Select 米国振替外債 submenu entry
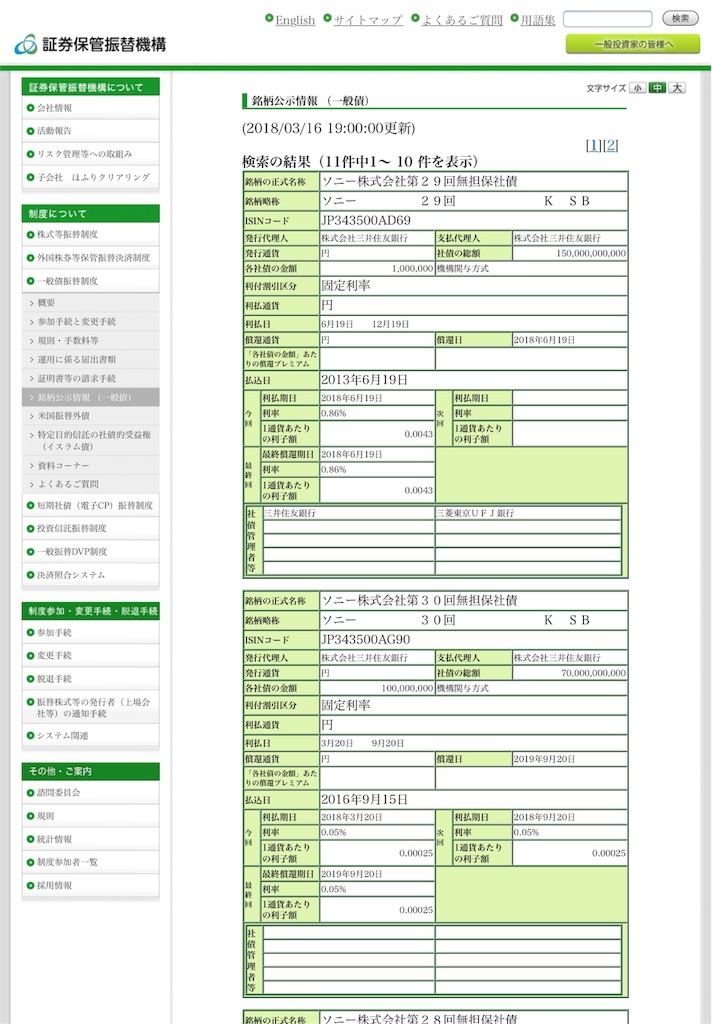The height and width of the screenshot is (1024, 712). pyautogui.click(x=90, y=416)
